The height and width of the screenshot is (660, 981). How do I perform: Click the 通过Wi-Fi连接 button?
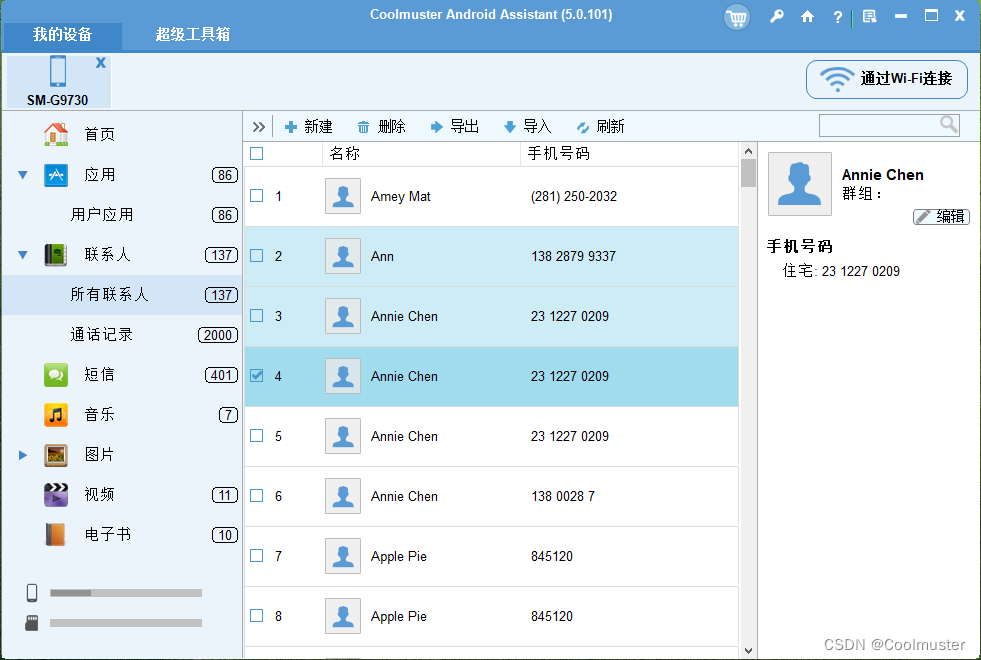coord(887,79)
